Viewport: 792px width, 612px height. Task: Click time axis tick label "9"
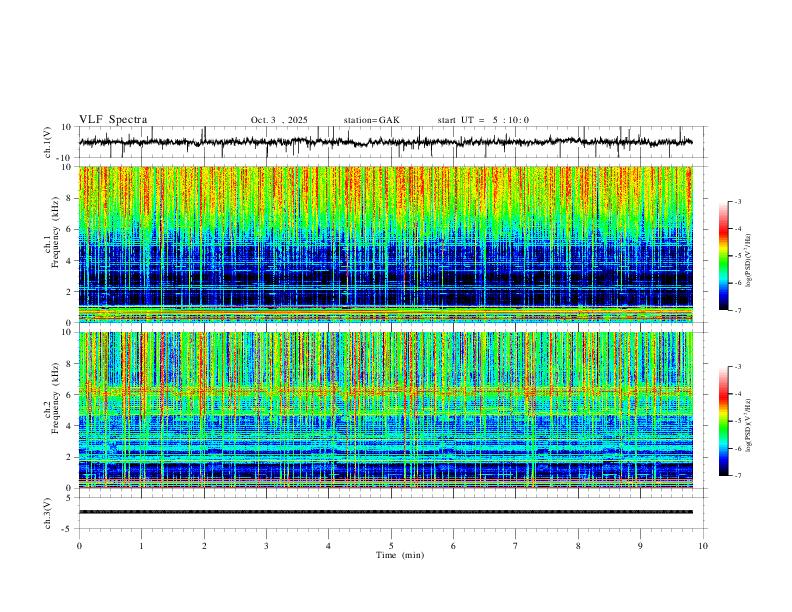click(x=640, y=546)
